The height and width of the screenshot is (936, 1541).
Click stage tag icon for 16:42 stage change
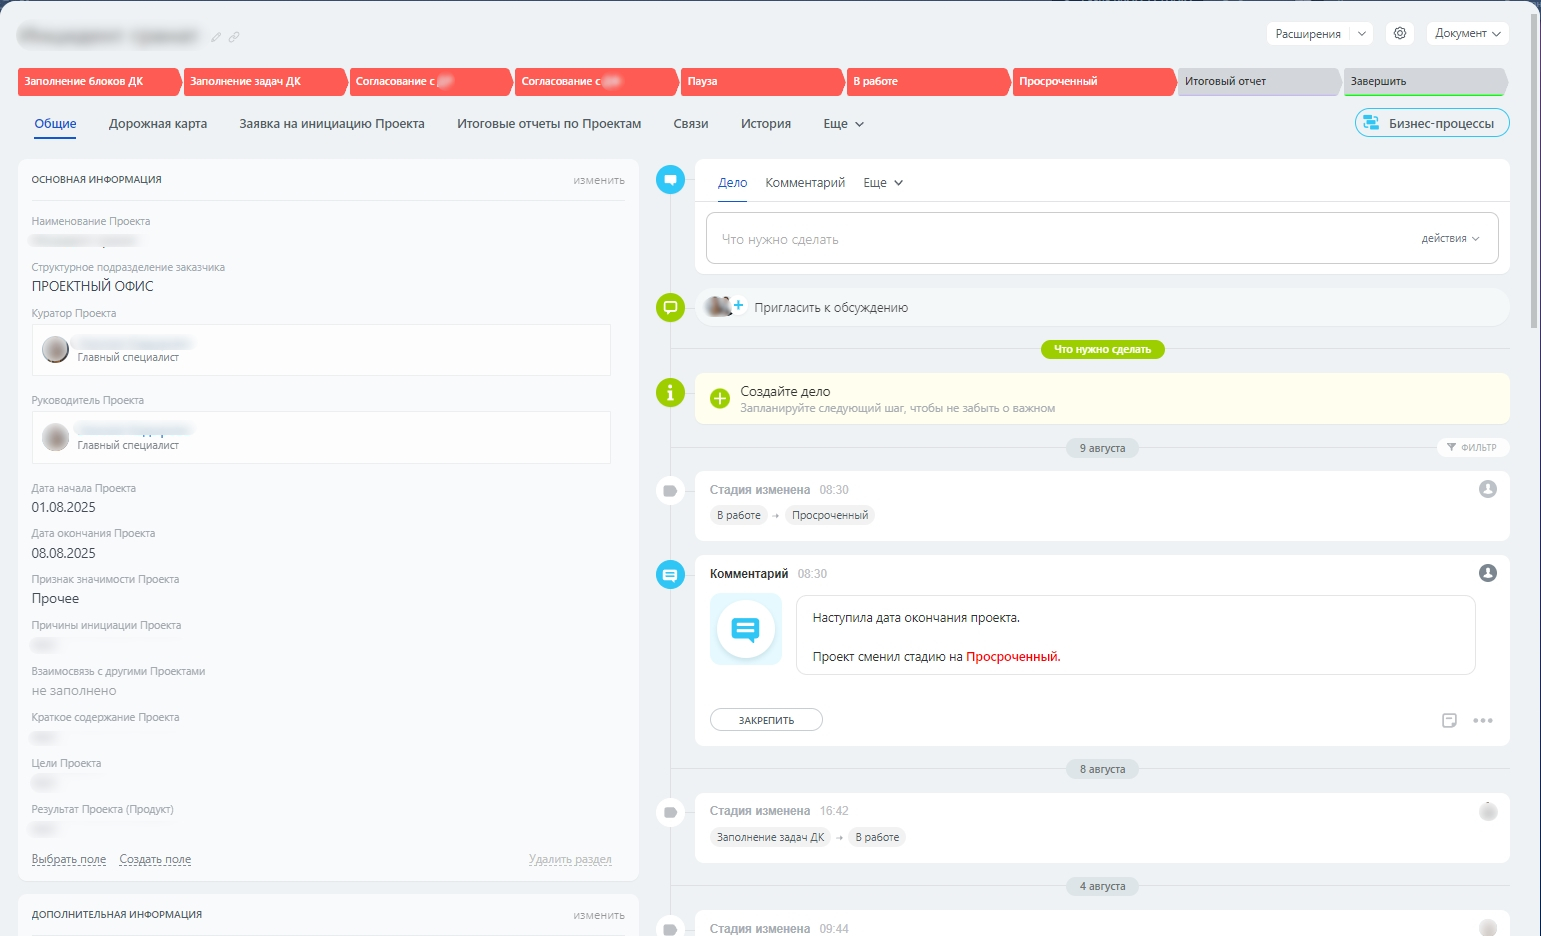pos(670,812)
